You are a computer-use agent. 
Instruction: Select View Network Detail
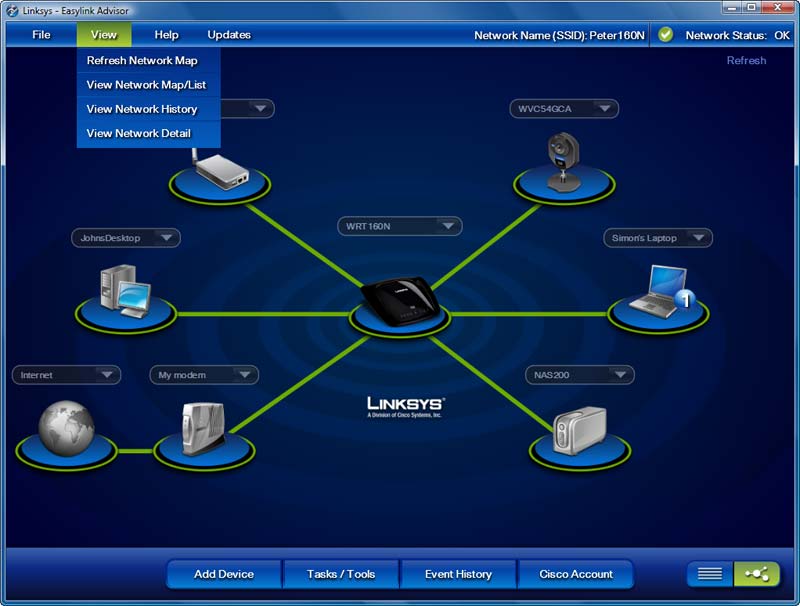pos(148,134)
